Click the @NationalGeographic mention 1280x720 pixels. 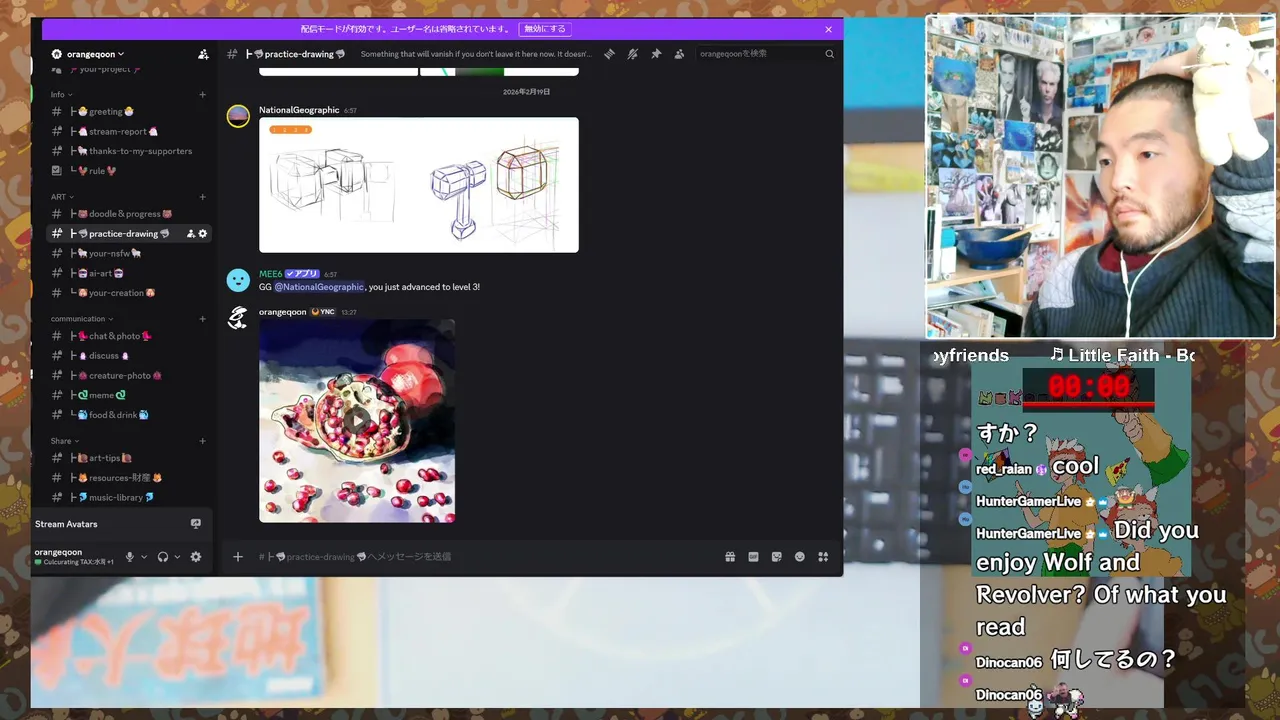pos(320,287)
